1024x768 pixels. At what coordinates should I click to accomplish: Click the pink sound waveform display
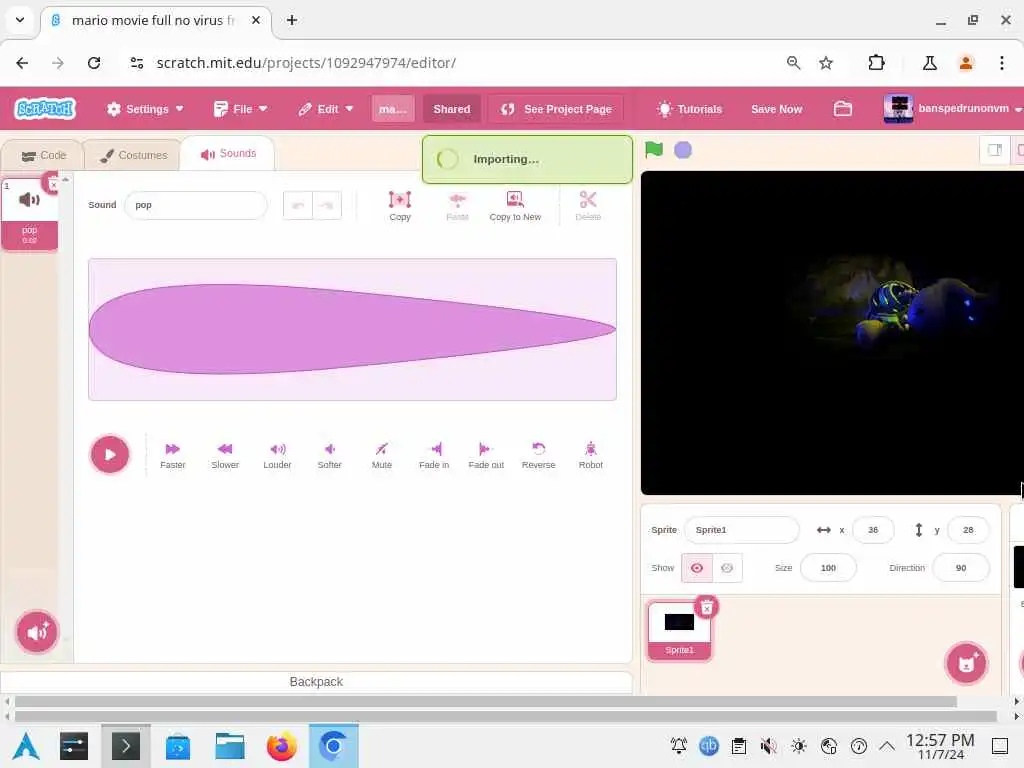click(353, 330)
